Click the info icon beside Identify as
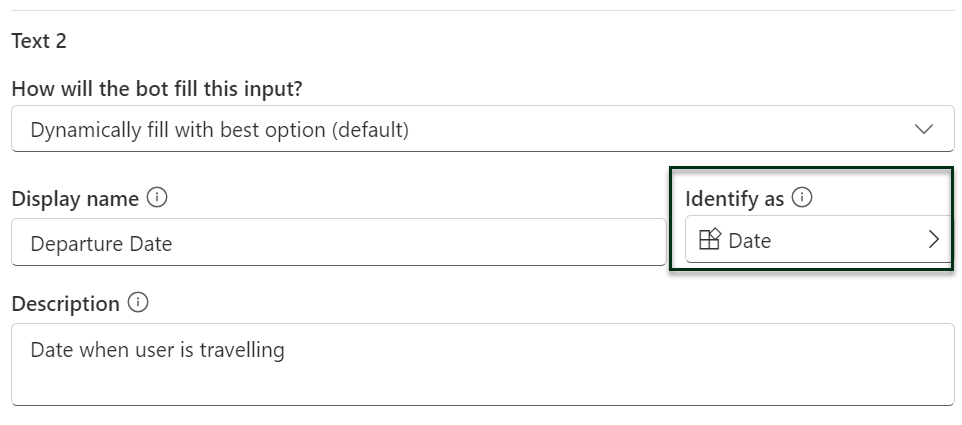 tap(801, 198)
